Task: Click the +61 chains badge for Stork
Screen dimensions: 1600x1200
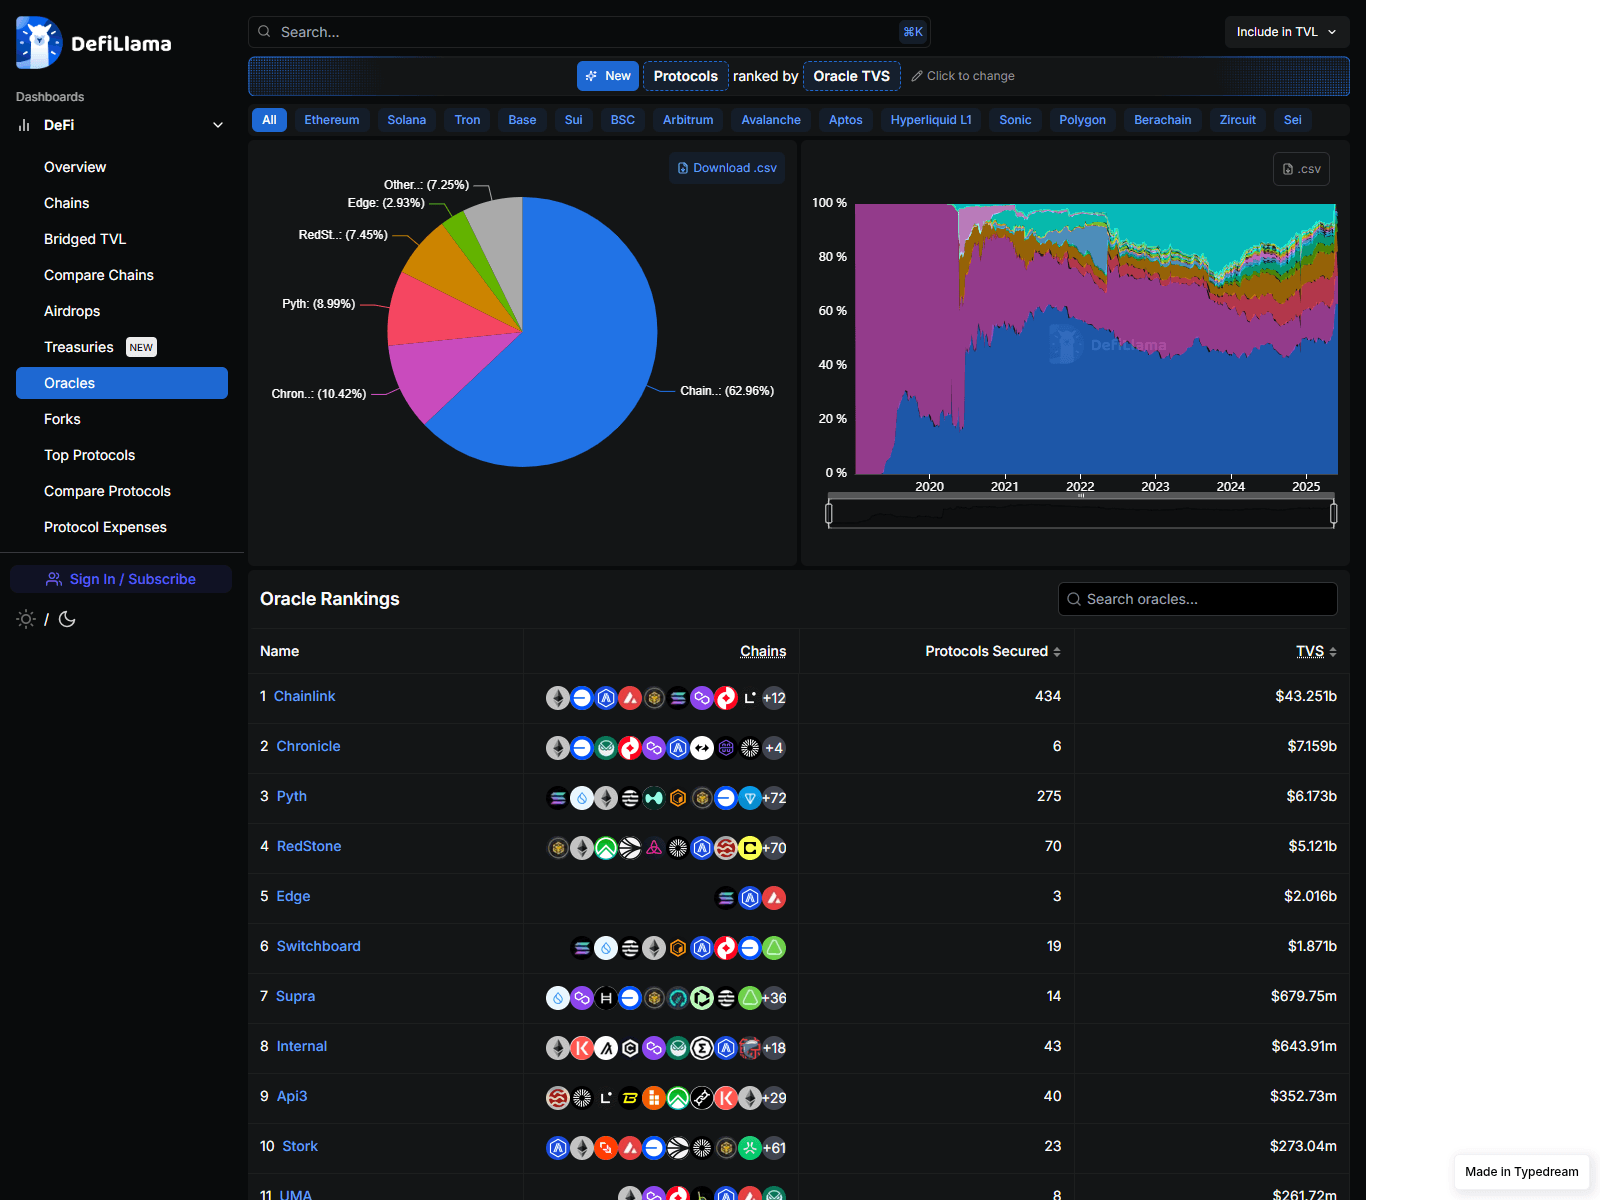Action: click(x=774, y=1148)
